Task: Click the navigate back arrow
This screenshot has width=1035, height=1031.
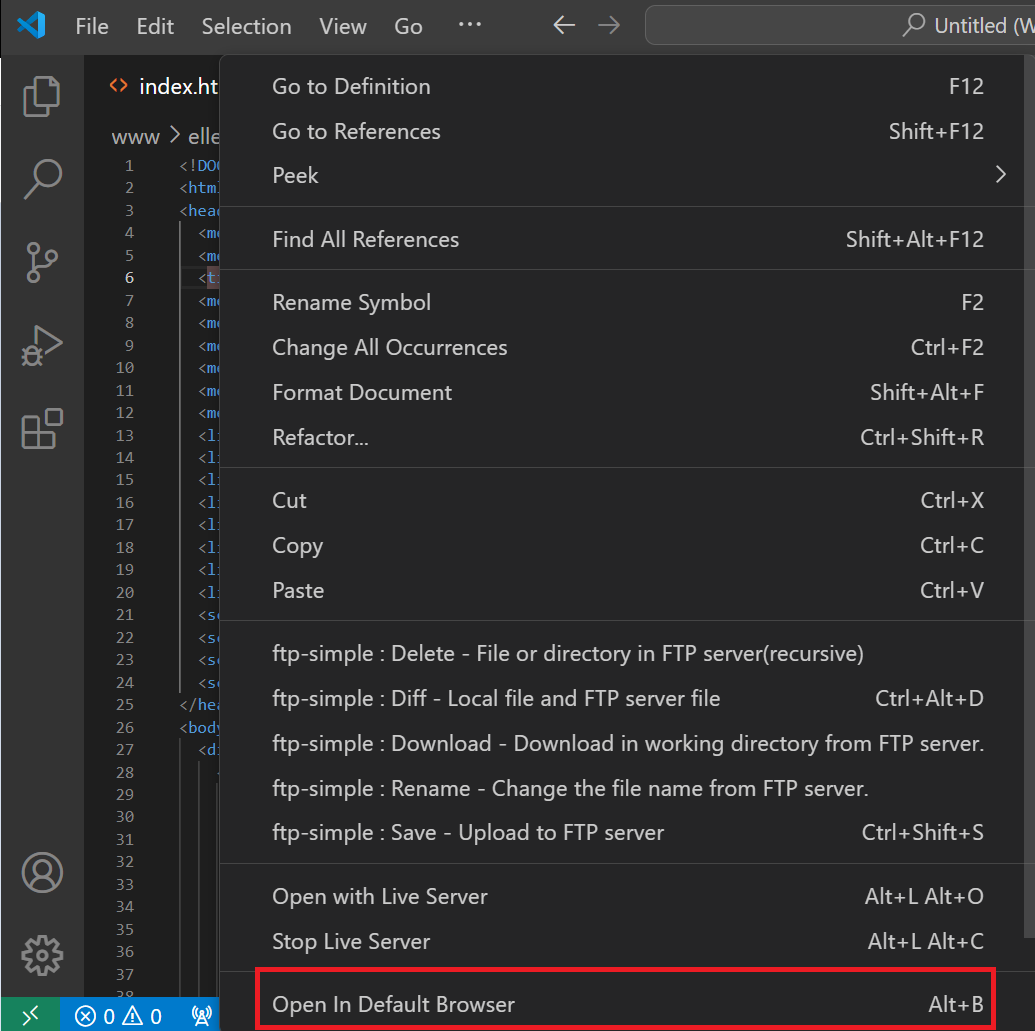Action: (x=563, y=26)
